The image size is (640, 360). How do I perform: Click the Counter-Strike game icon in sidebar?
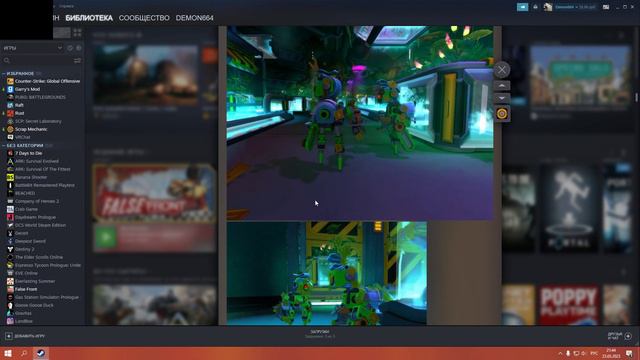[x=10, y=81]
